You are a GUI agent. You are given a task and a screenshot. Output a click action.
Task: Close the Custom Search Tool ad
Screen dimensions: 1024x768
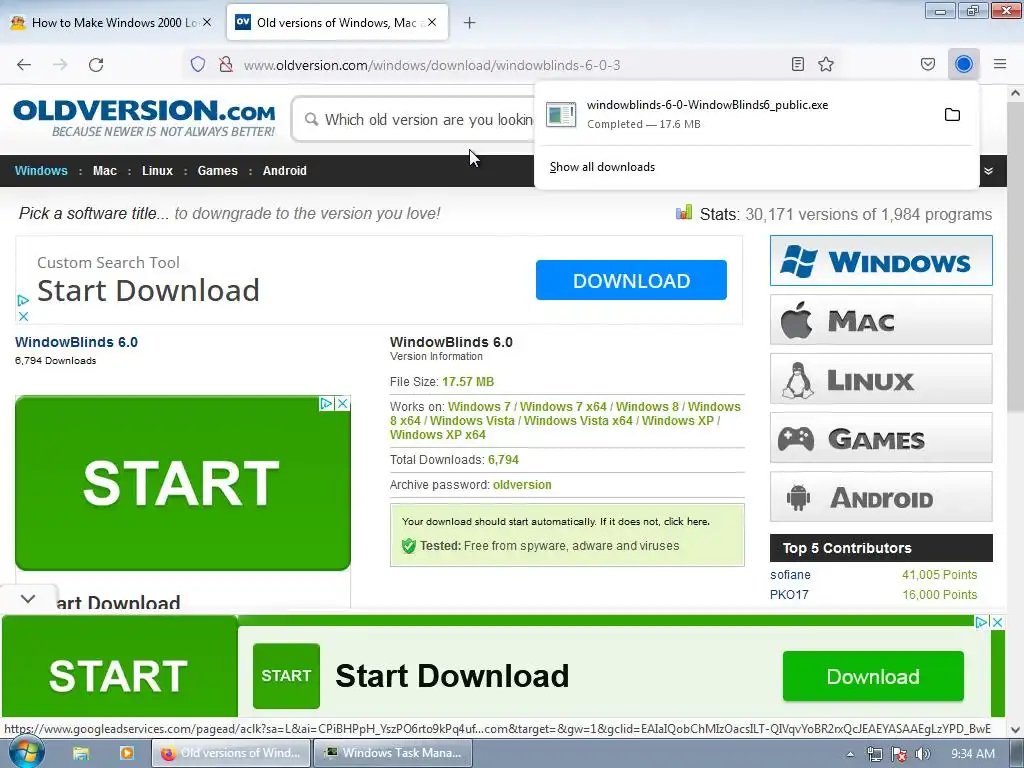[x=23, y=316]
